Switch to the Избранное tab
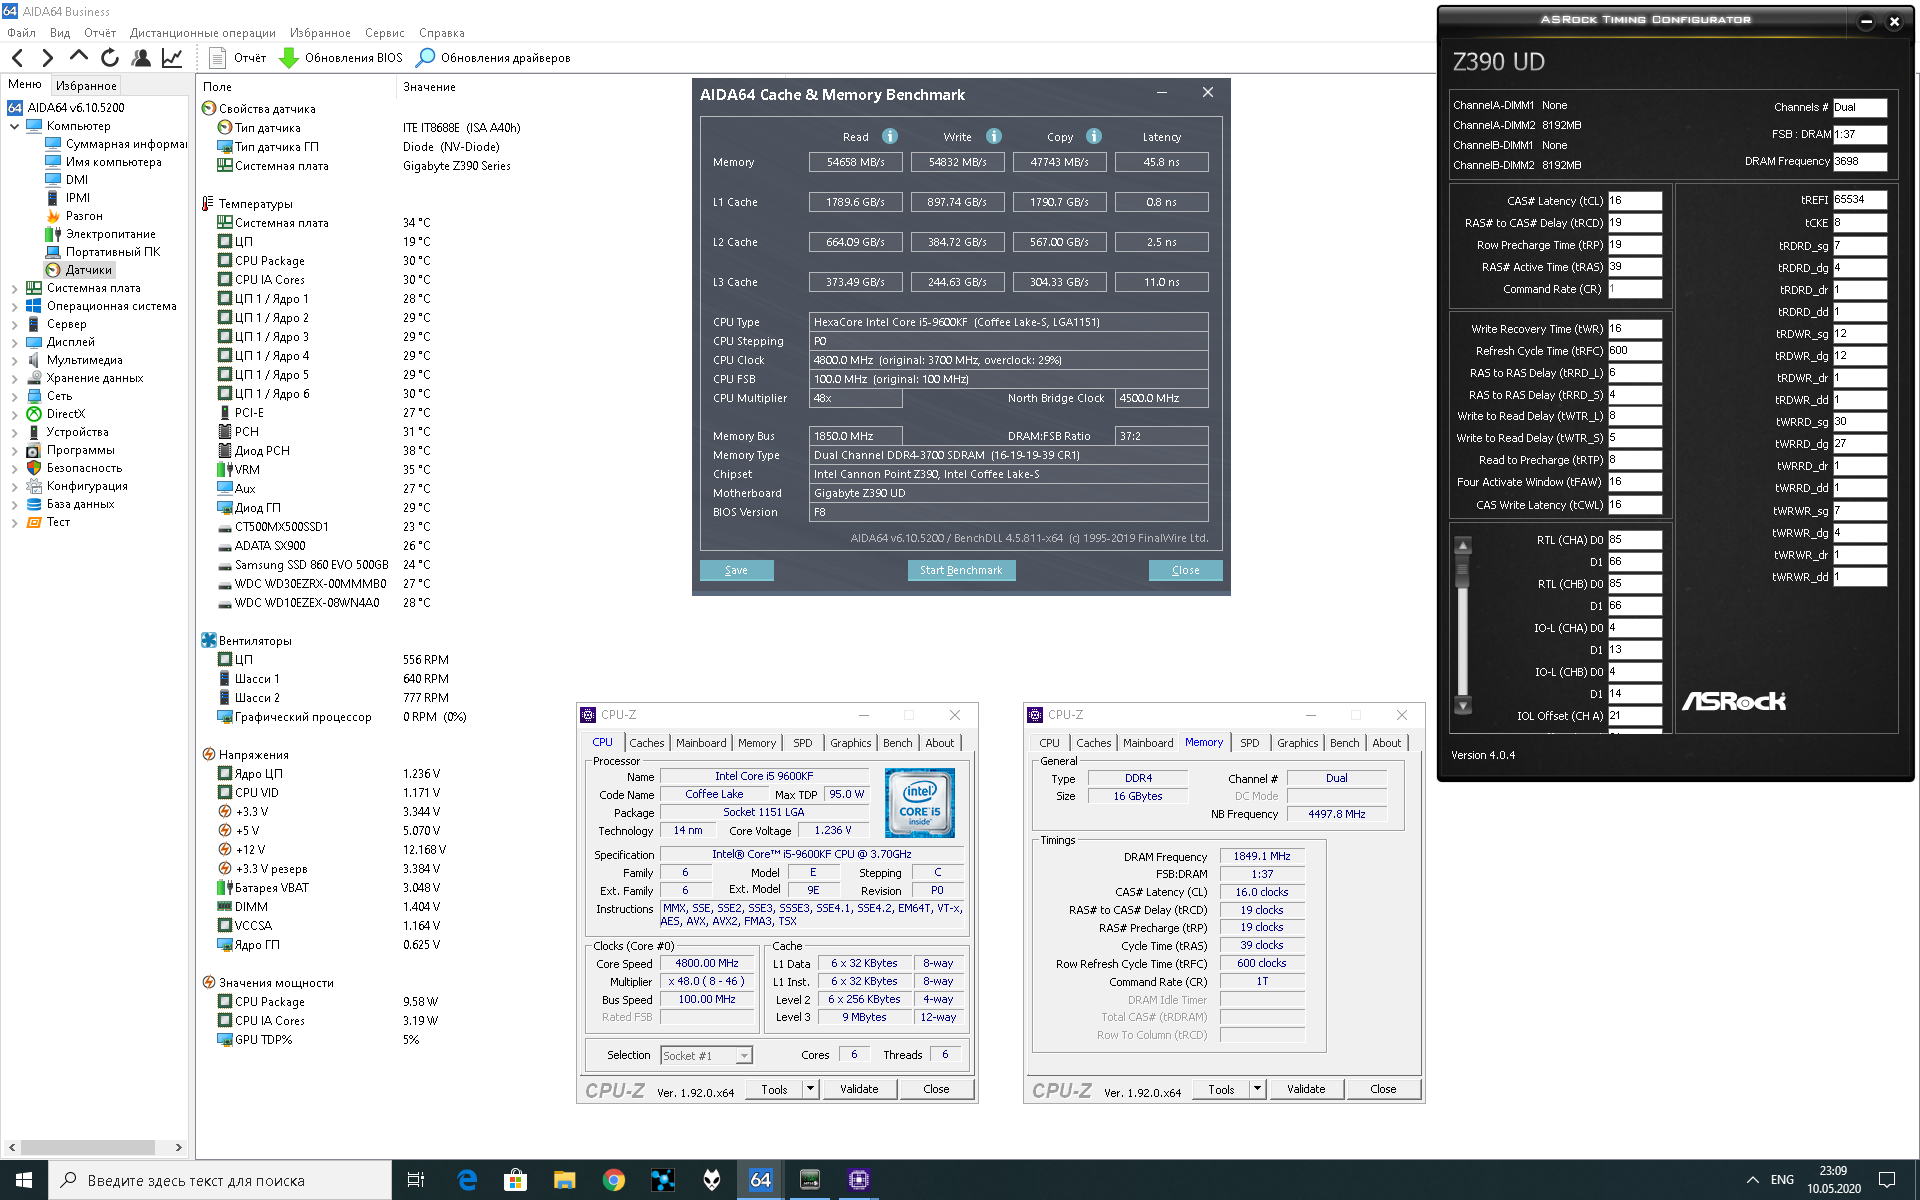The width and height of the screenshot is (1920, 1200). (86, 86)
